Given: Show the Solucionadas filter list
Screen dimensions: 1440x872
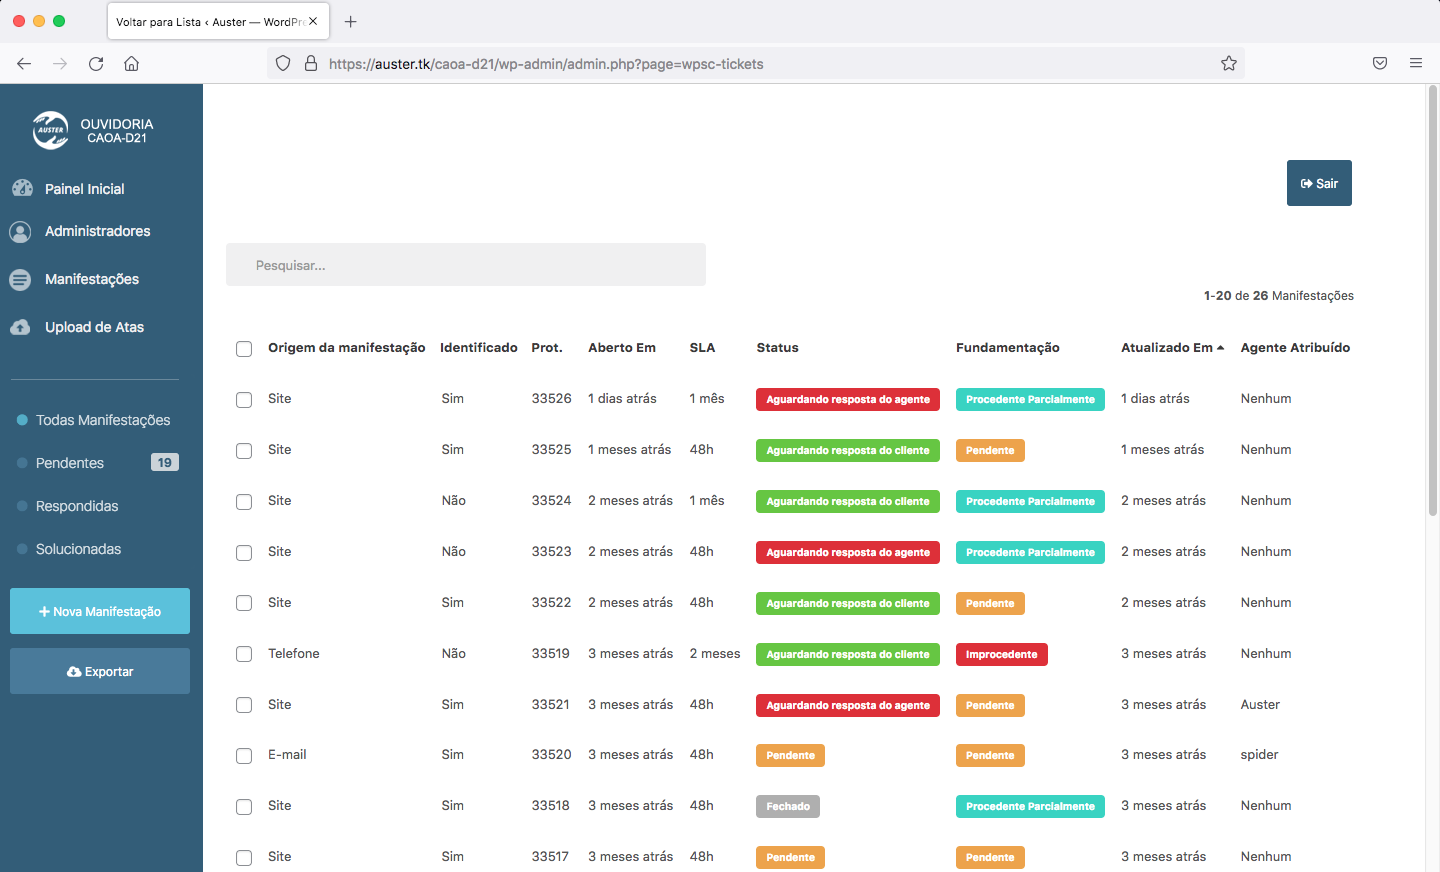Looking at the screenshot, I should (78, 549).
